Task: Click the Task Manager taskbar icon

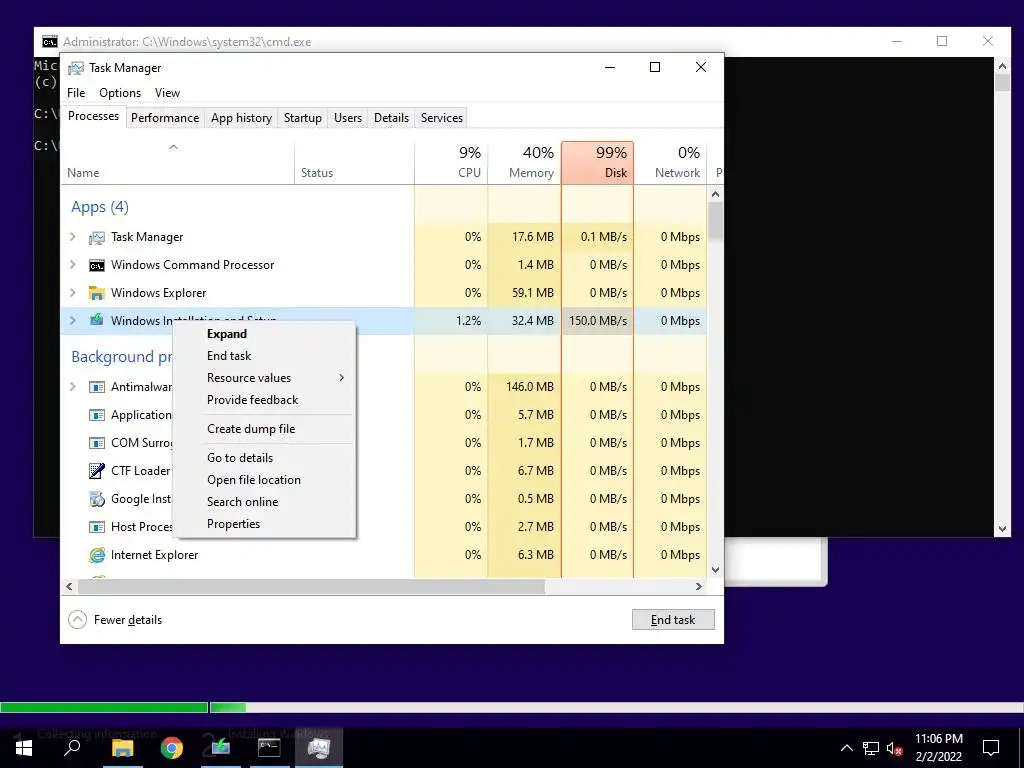Action: [319, 748]
